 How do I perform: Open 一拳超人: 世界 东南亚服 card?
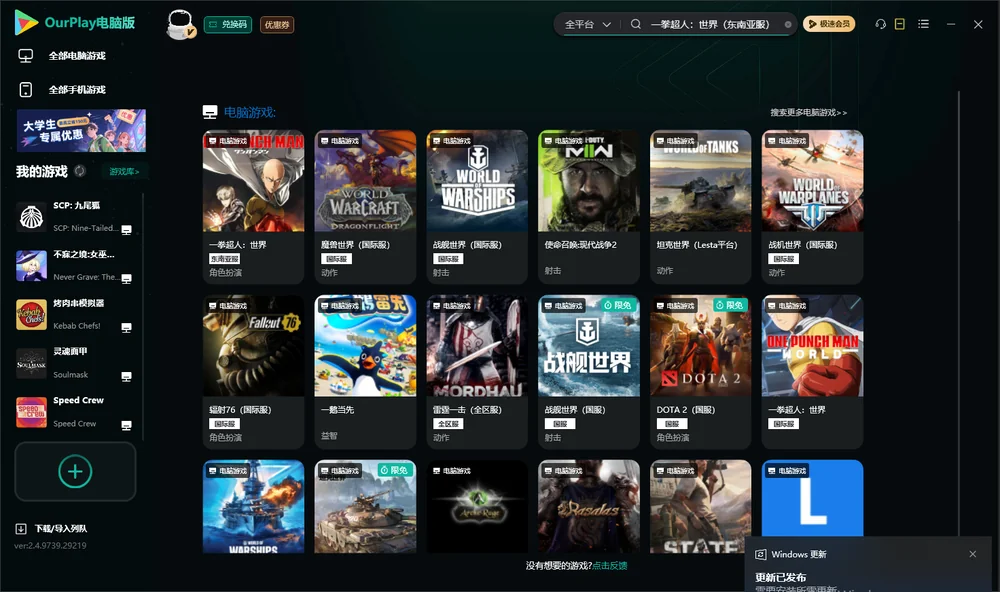coord(253,207)
